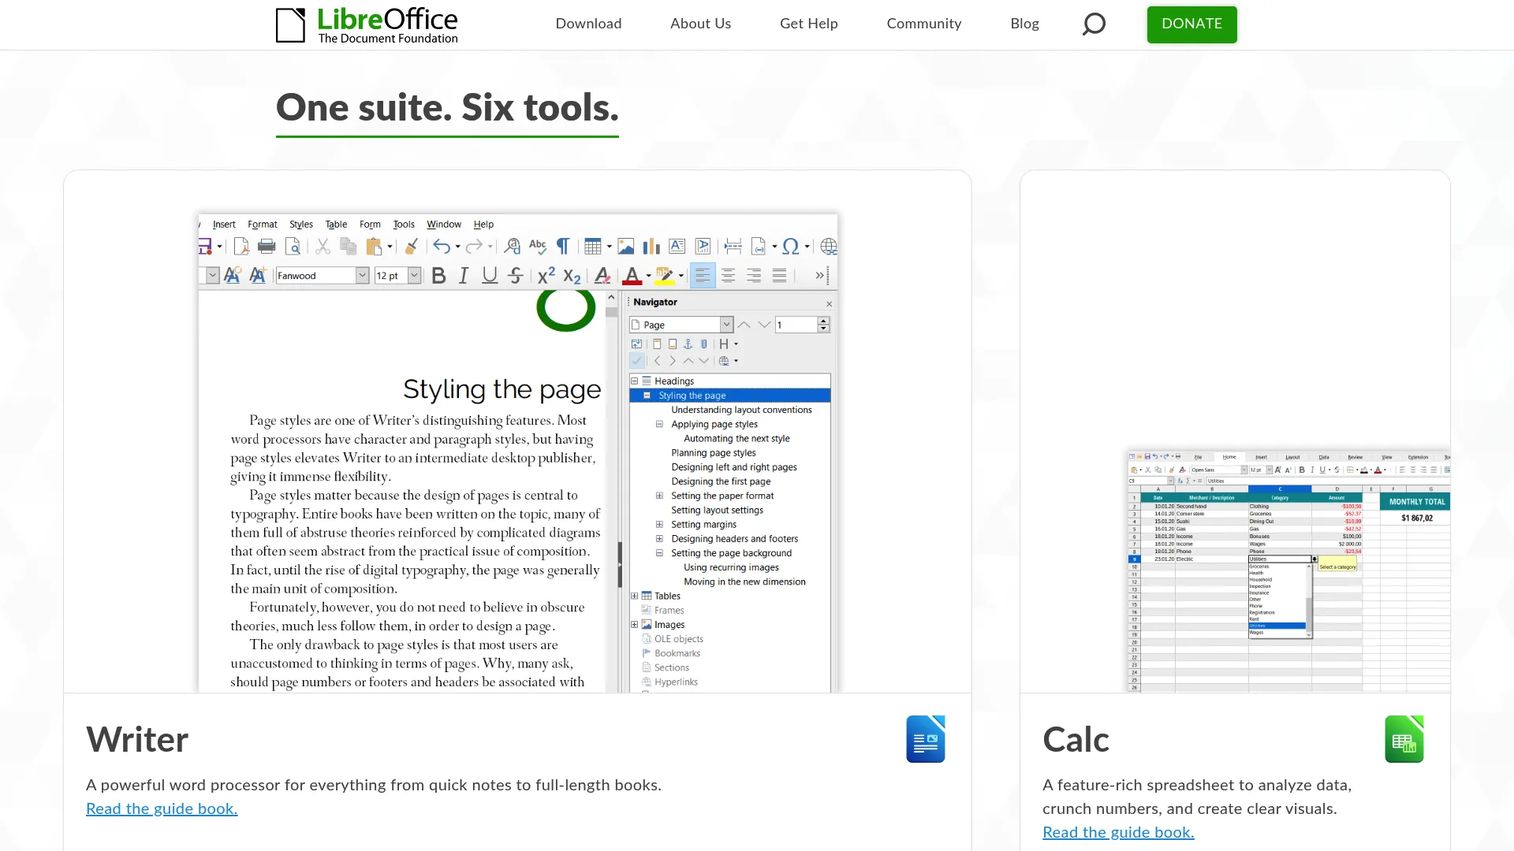
Task: Click the green DONATE button
Action: point(1192,24)
